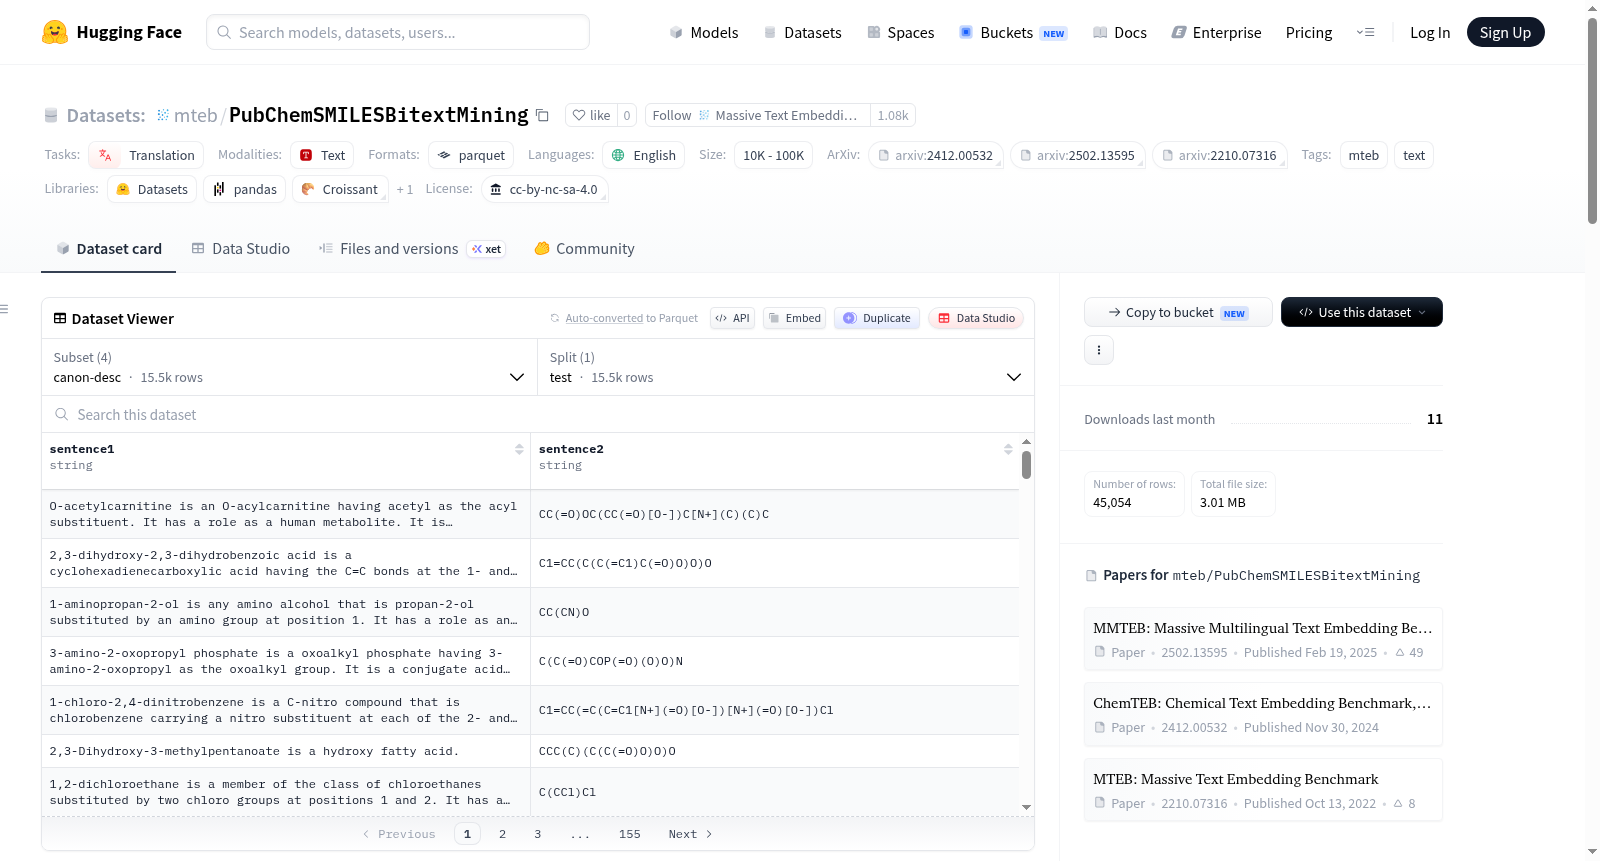Open the Pricing page
Screen dimensions: 1600x861
pyautogui.click(x=1309, y=32)
